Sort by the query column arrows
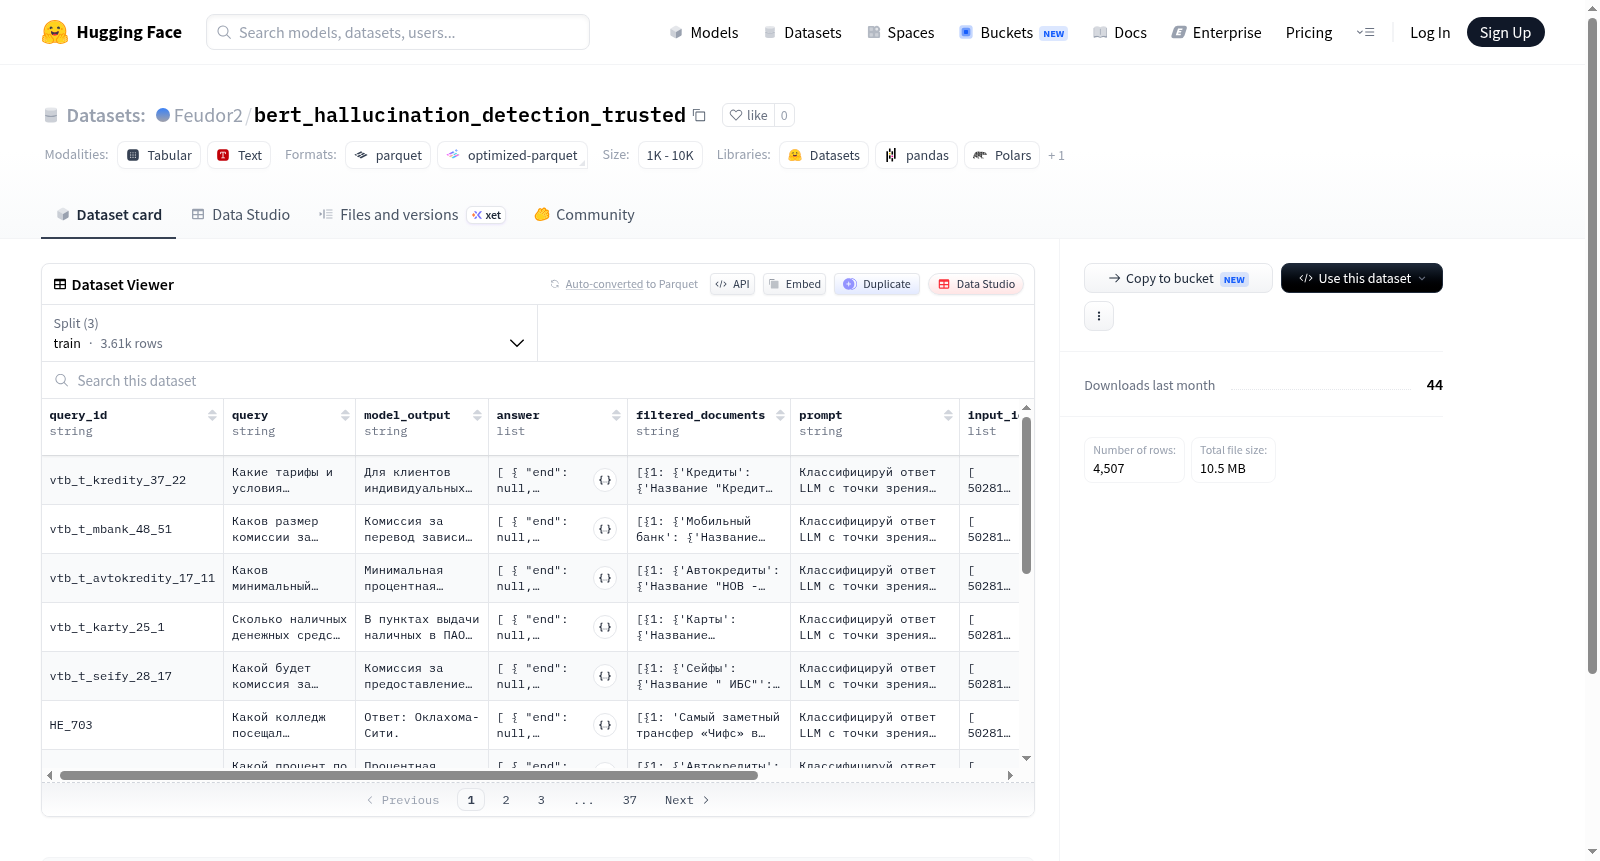Viewport: 1600px width, 861px height. tap(345, 415)
